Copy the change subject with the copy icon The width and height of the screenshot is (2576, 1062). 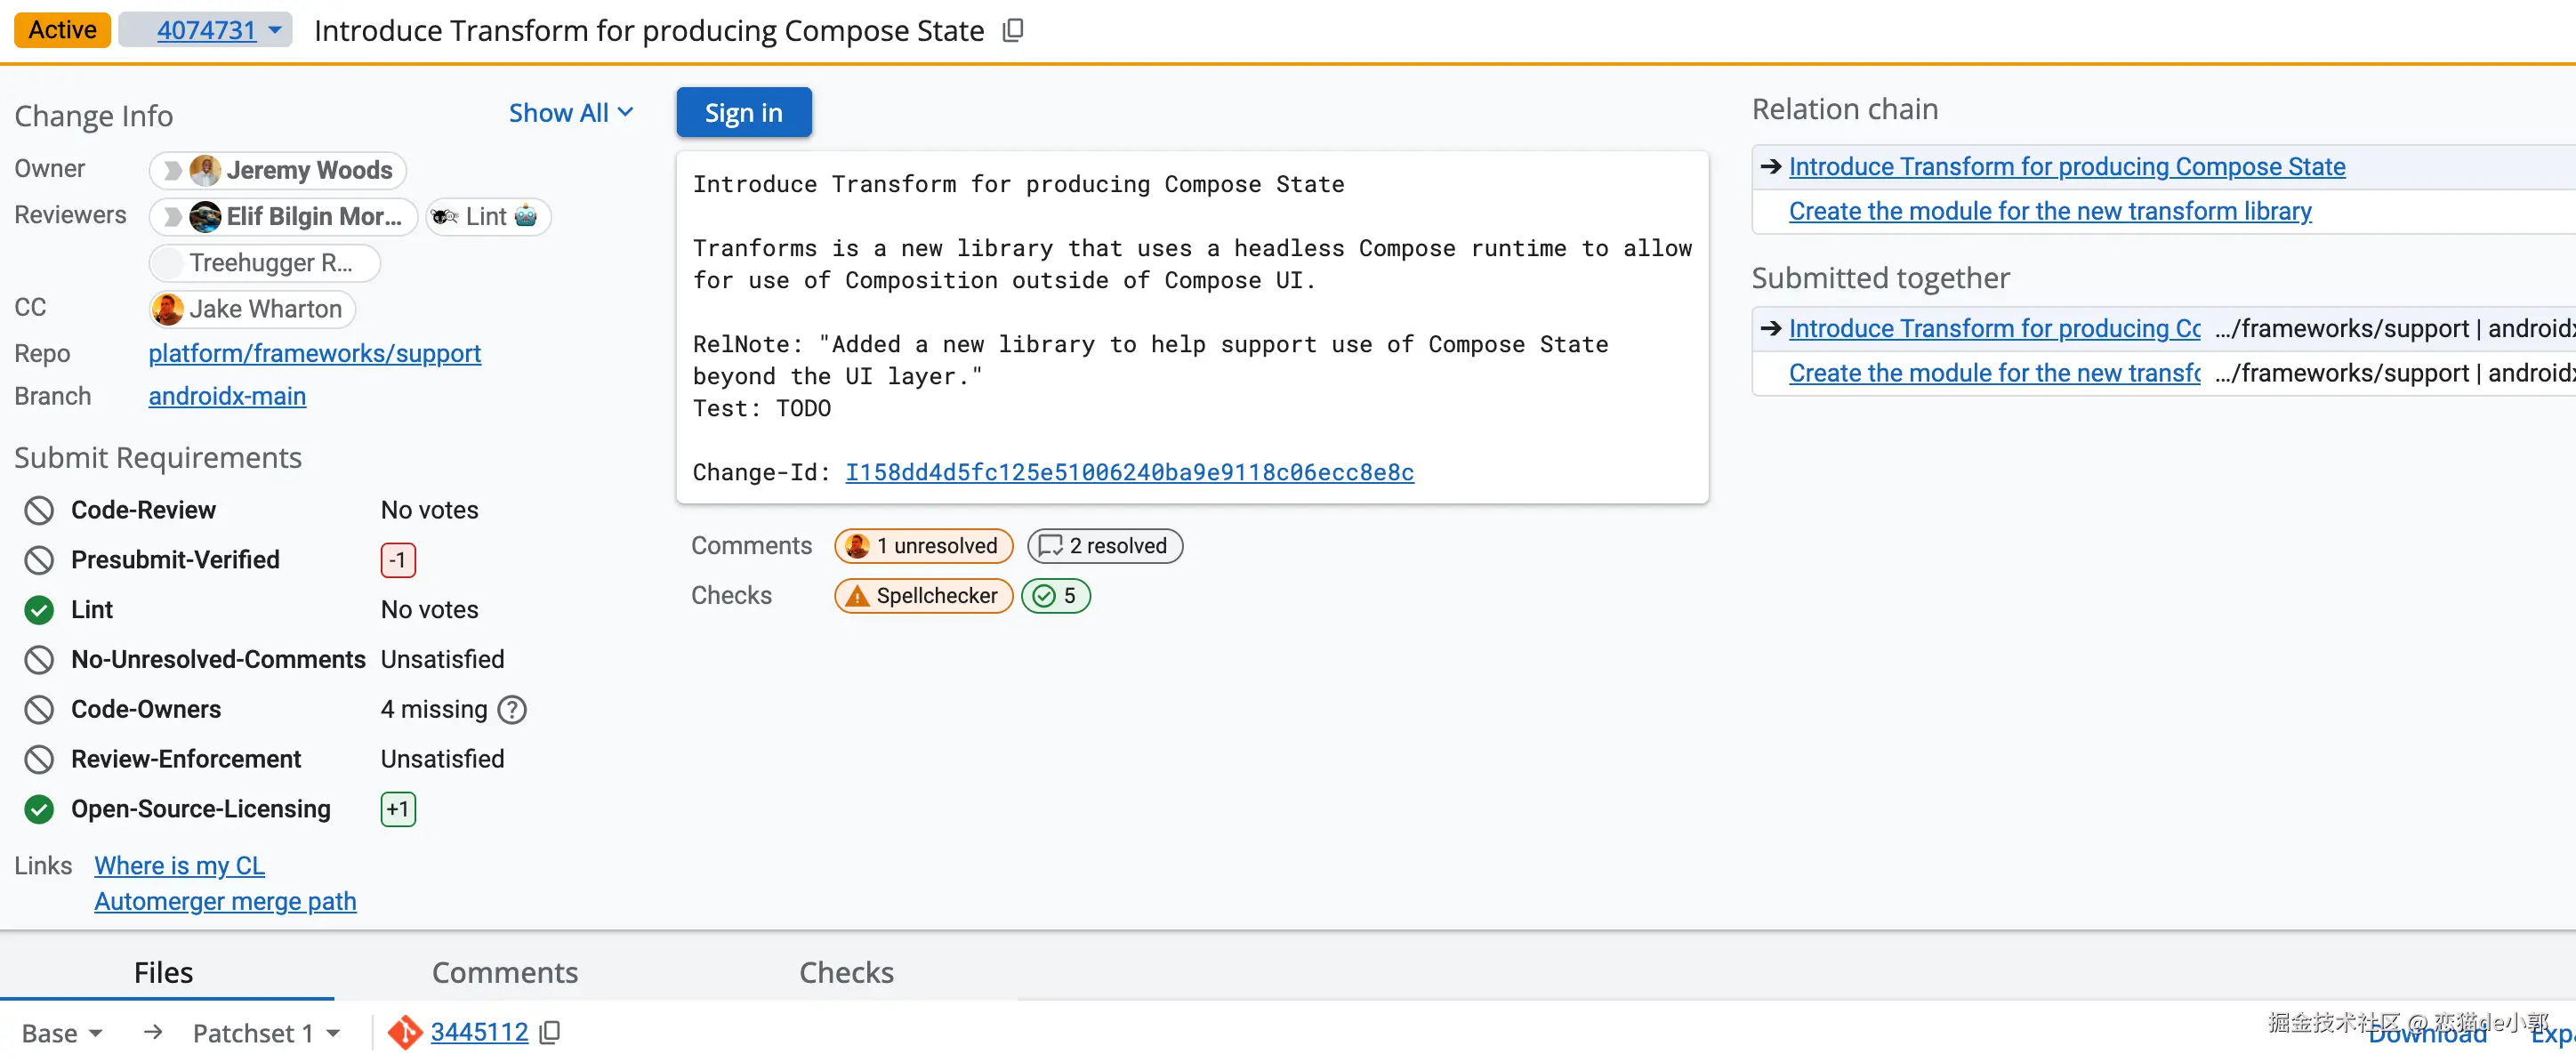point(1013,30)
